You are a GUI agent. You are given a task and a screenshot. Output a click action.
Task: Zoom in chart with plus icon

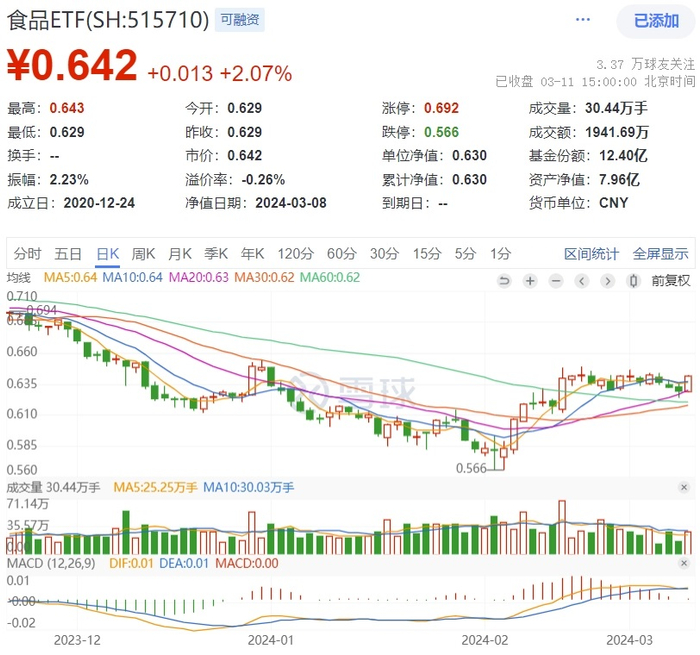click(530, 281)
